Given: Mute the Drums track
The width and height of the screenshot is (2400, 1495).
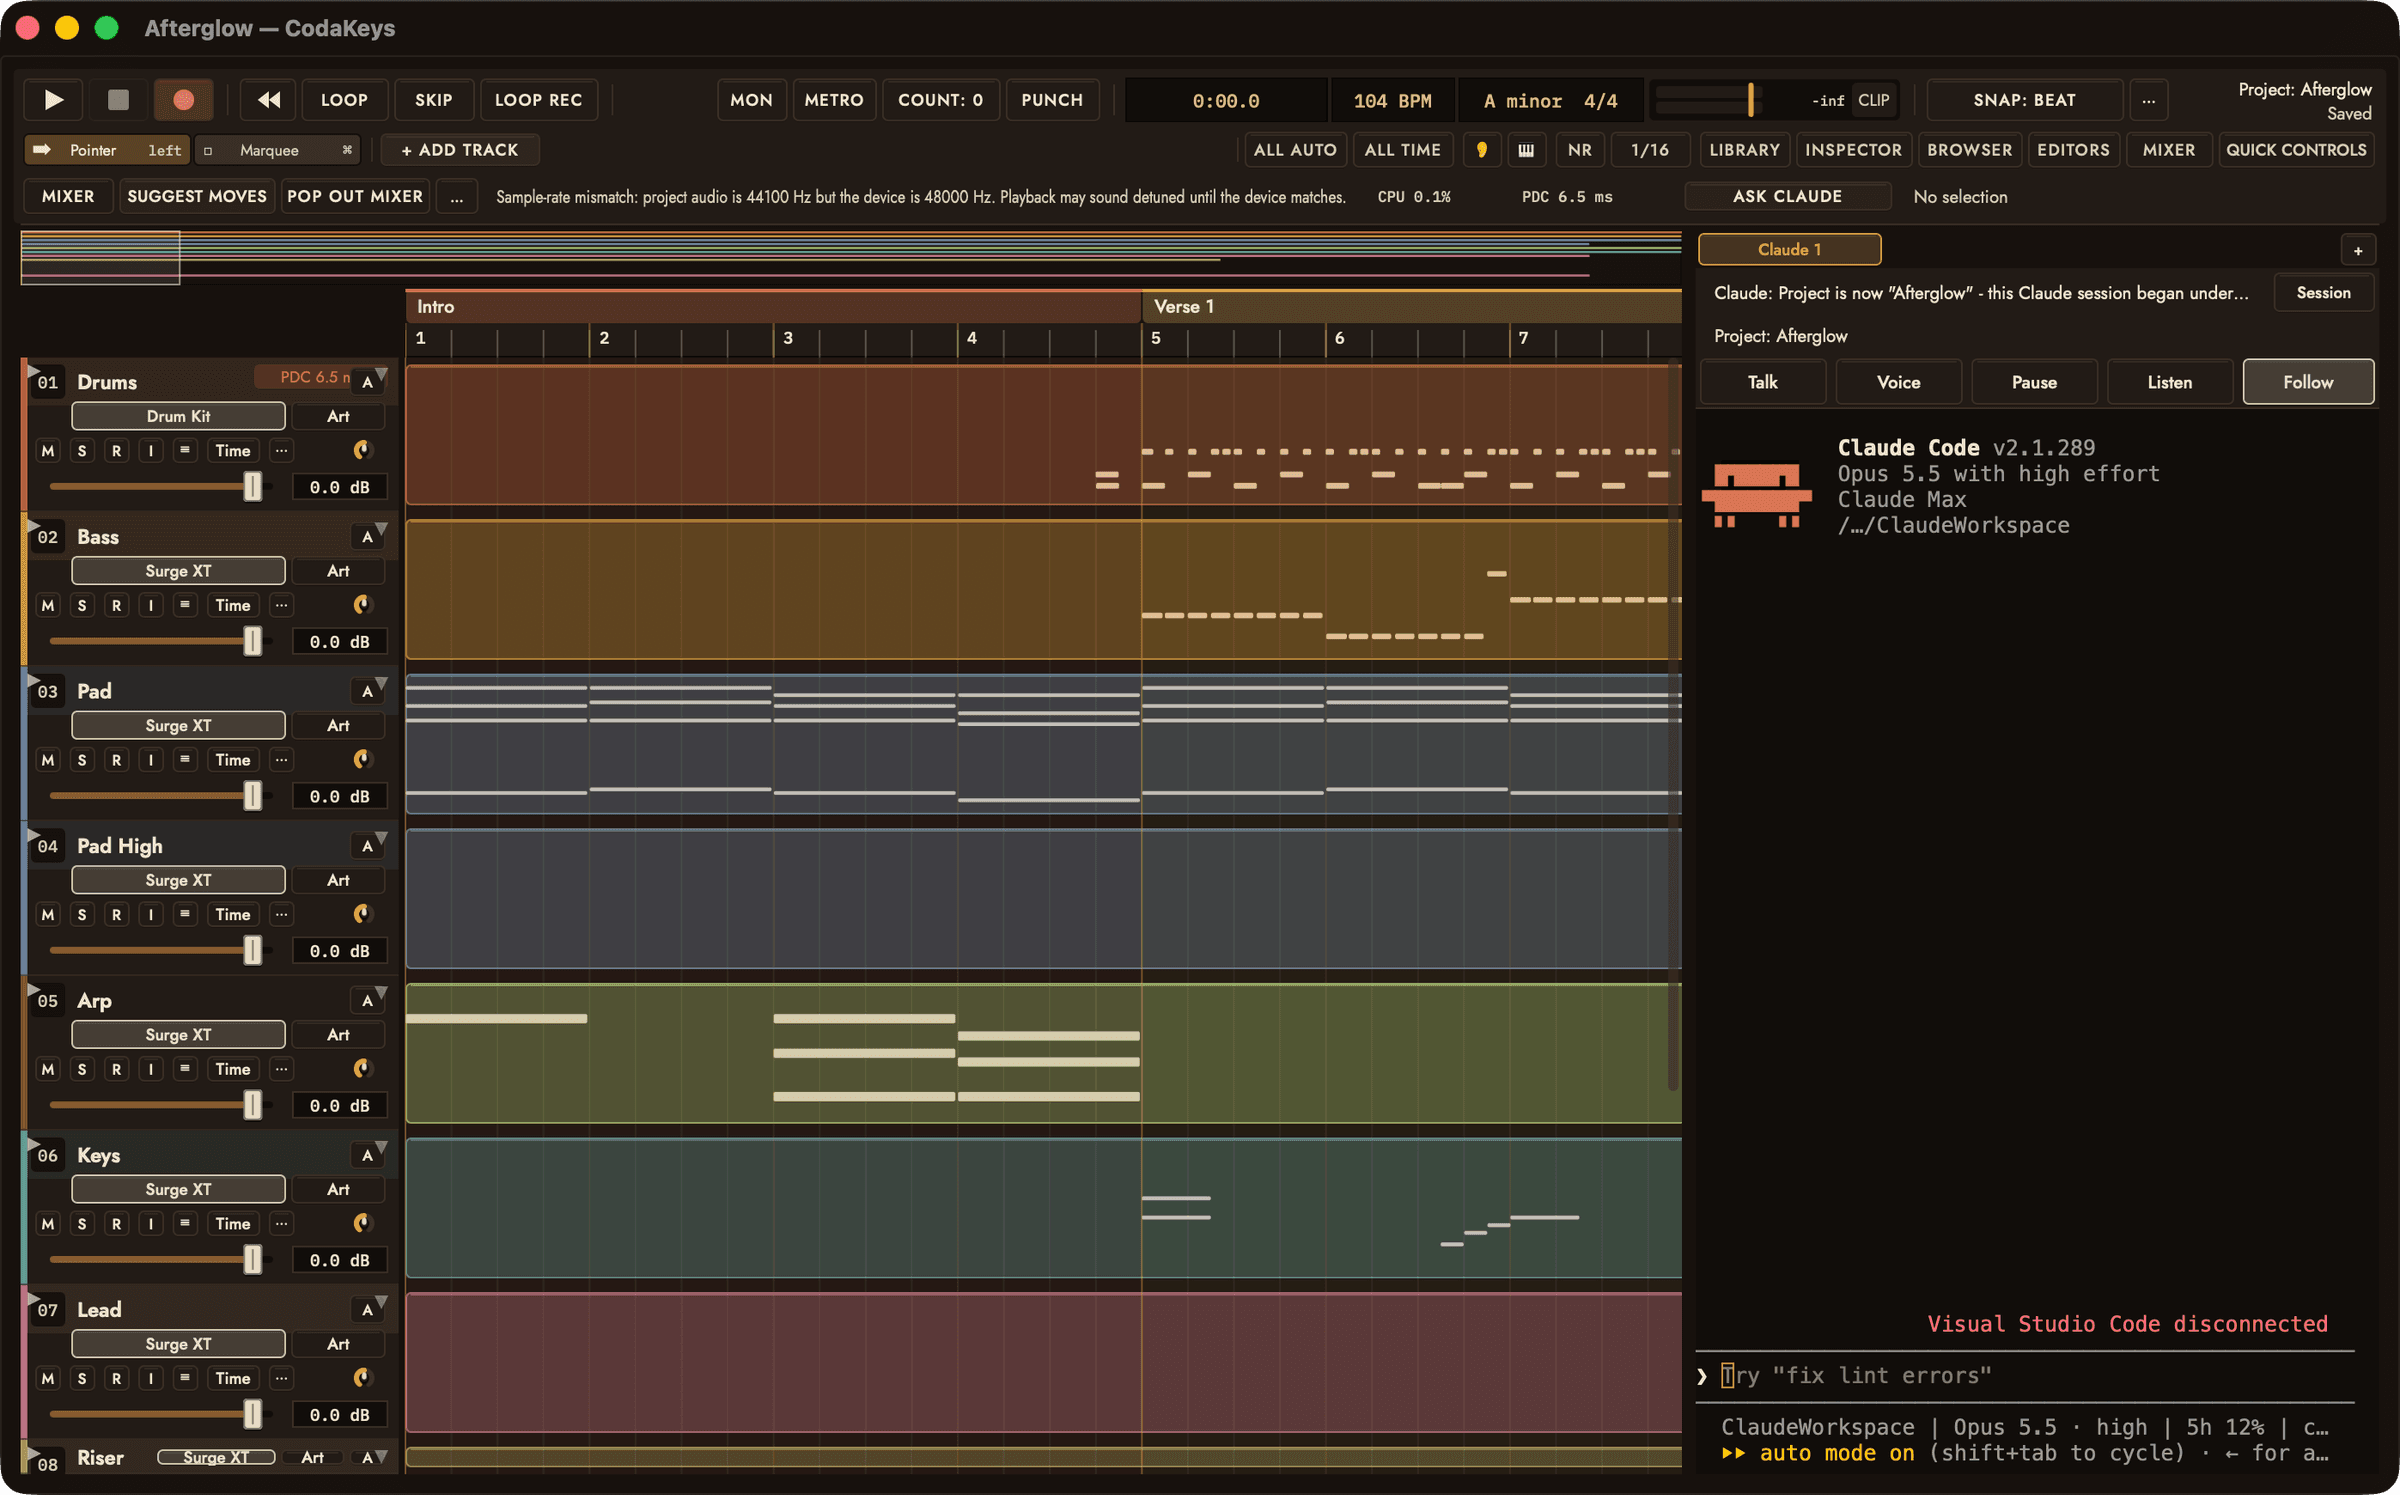Looking at the screenshot, I should [x=48, y=450].
